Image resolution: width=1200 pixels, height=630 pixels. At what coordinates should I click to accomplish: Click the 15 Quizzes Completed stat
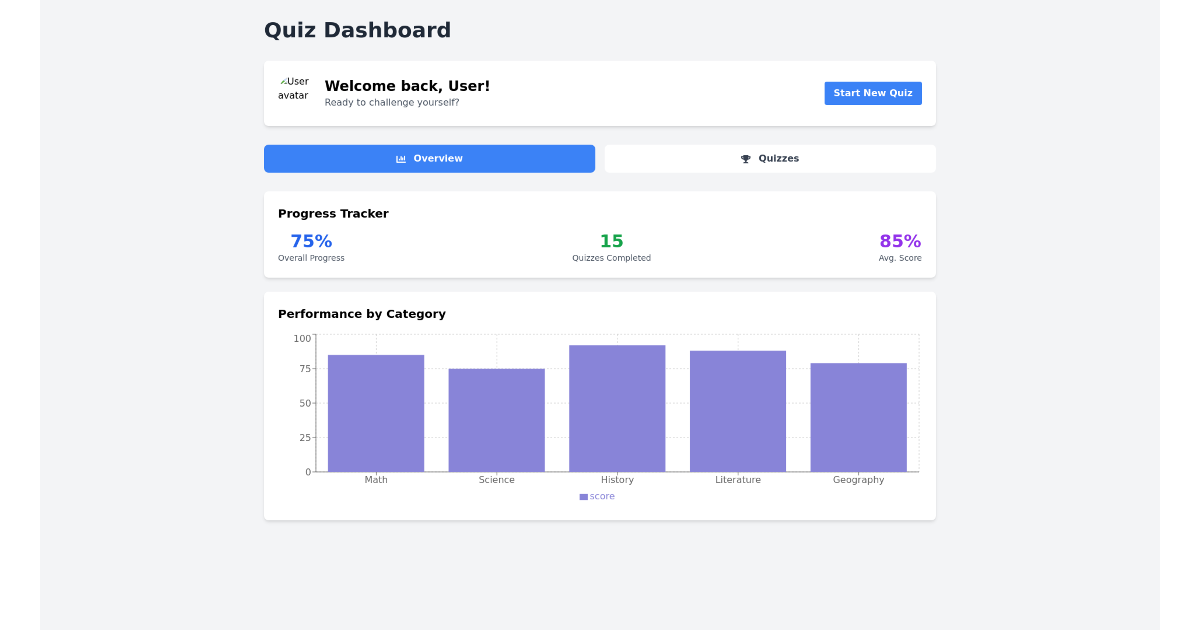pyautogui.click(x=611, y=241)
